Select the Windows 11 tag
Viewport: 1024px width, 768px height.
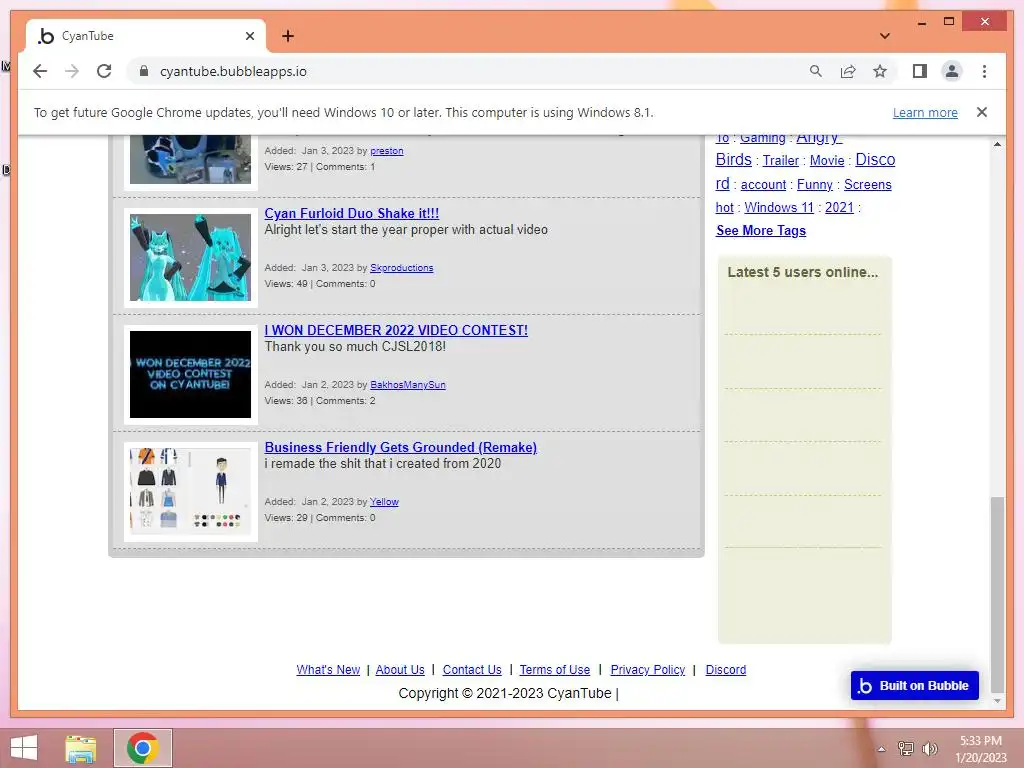point(778,208)
